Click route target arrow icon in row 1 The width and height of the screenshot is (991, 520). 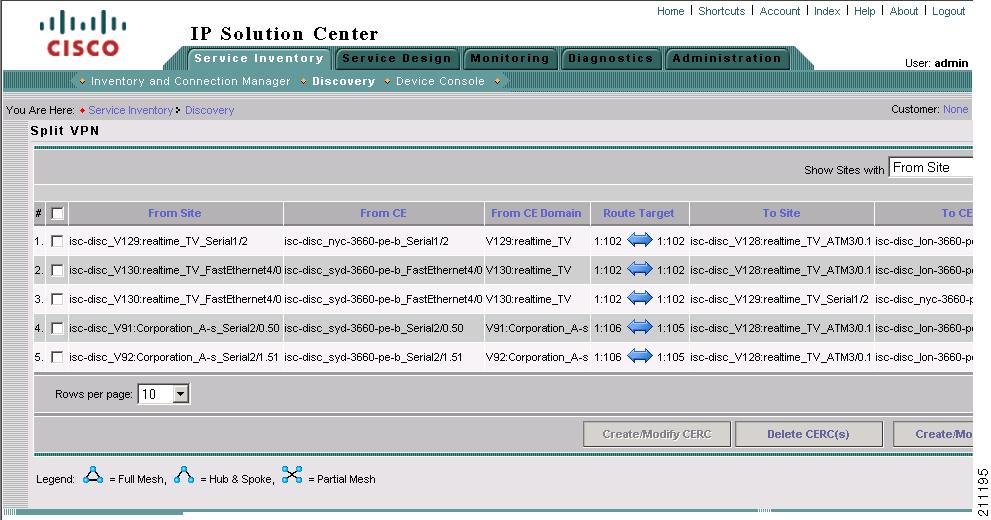click(x=640, y=241)
